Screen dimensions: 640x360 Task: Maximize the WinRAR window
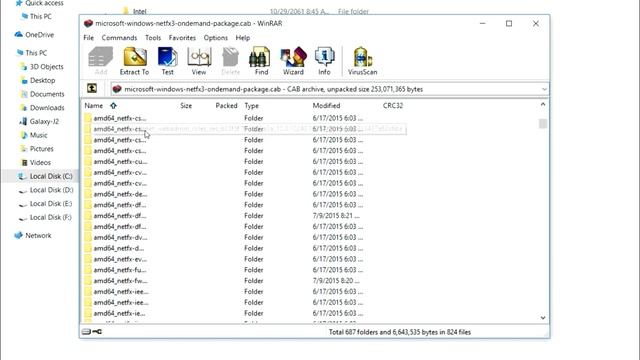click(509, 23)
